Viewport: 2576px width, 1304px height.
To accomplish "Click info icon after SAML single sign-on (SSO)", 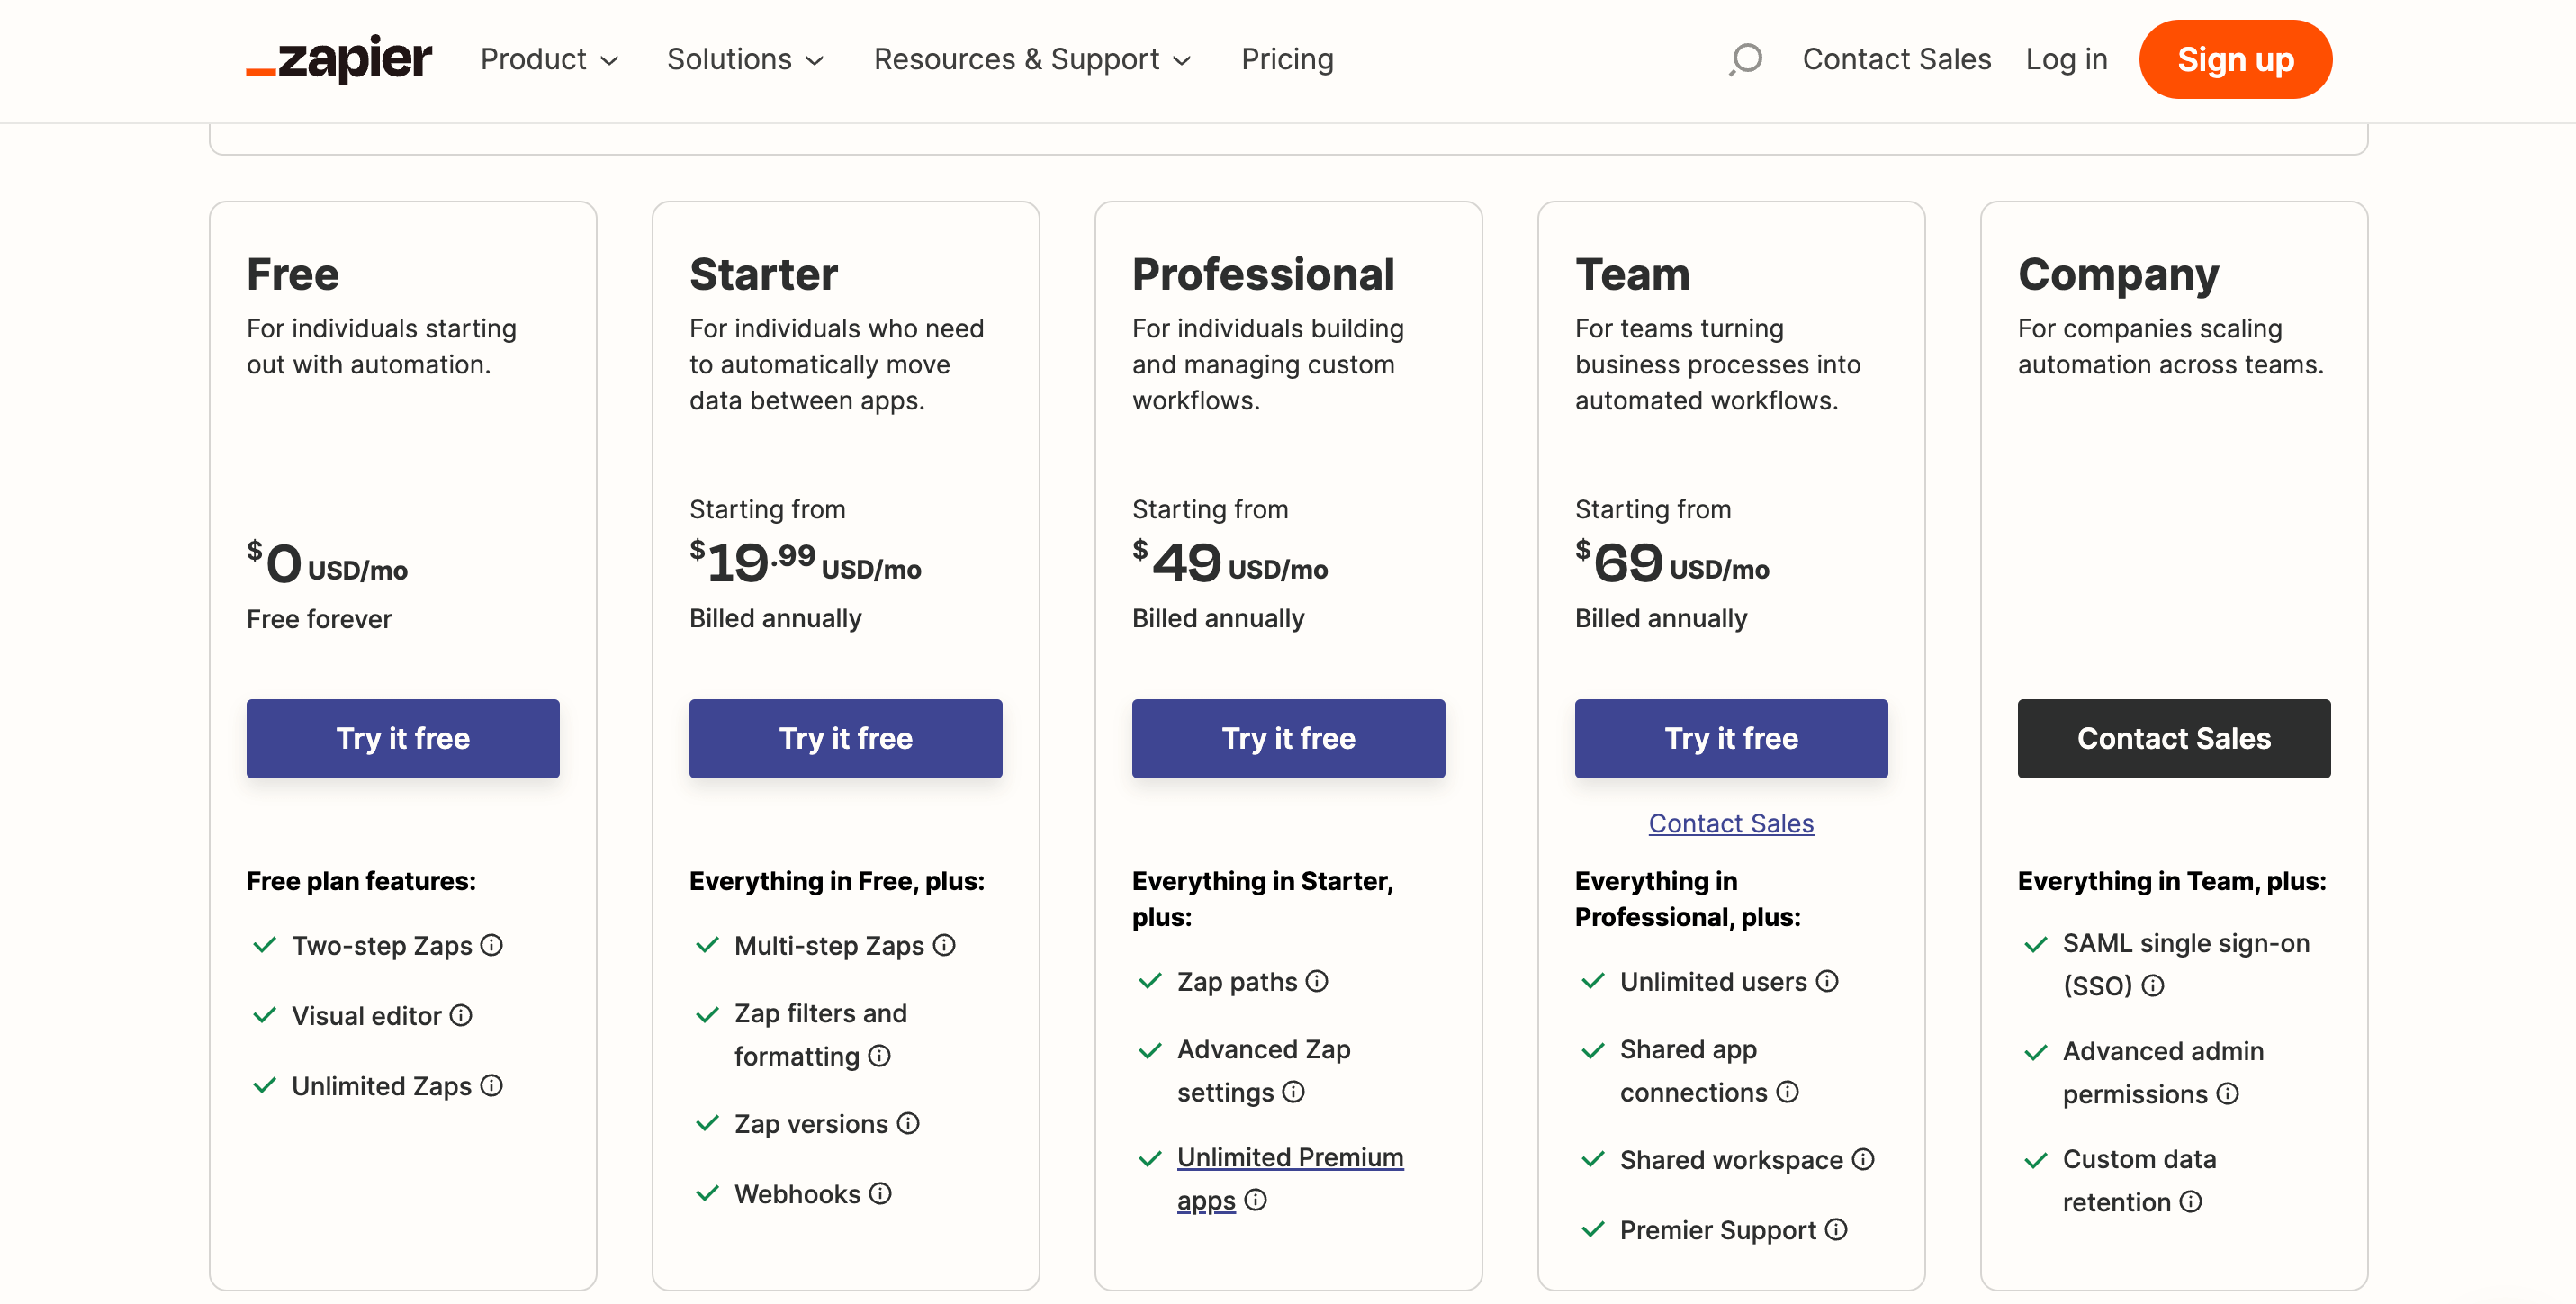I will (x=2153, y=986).
